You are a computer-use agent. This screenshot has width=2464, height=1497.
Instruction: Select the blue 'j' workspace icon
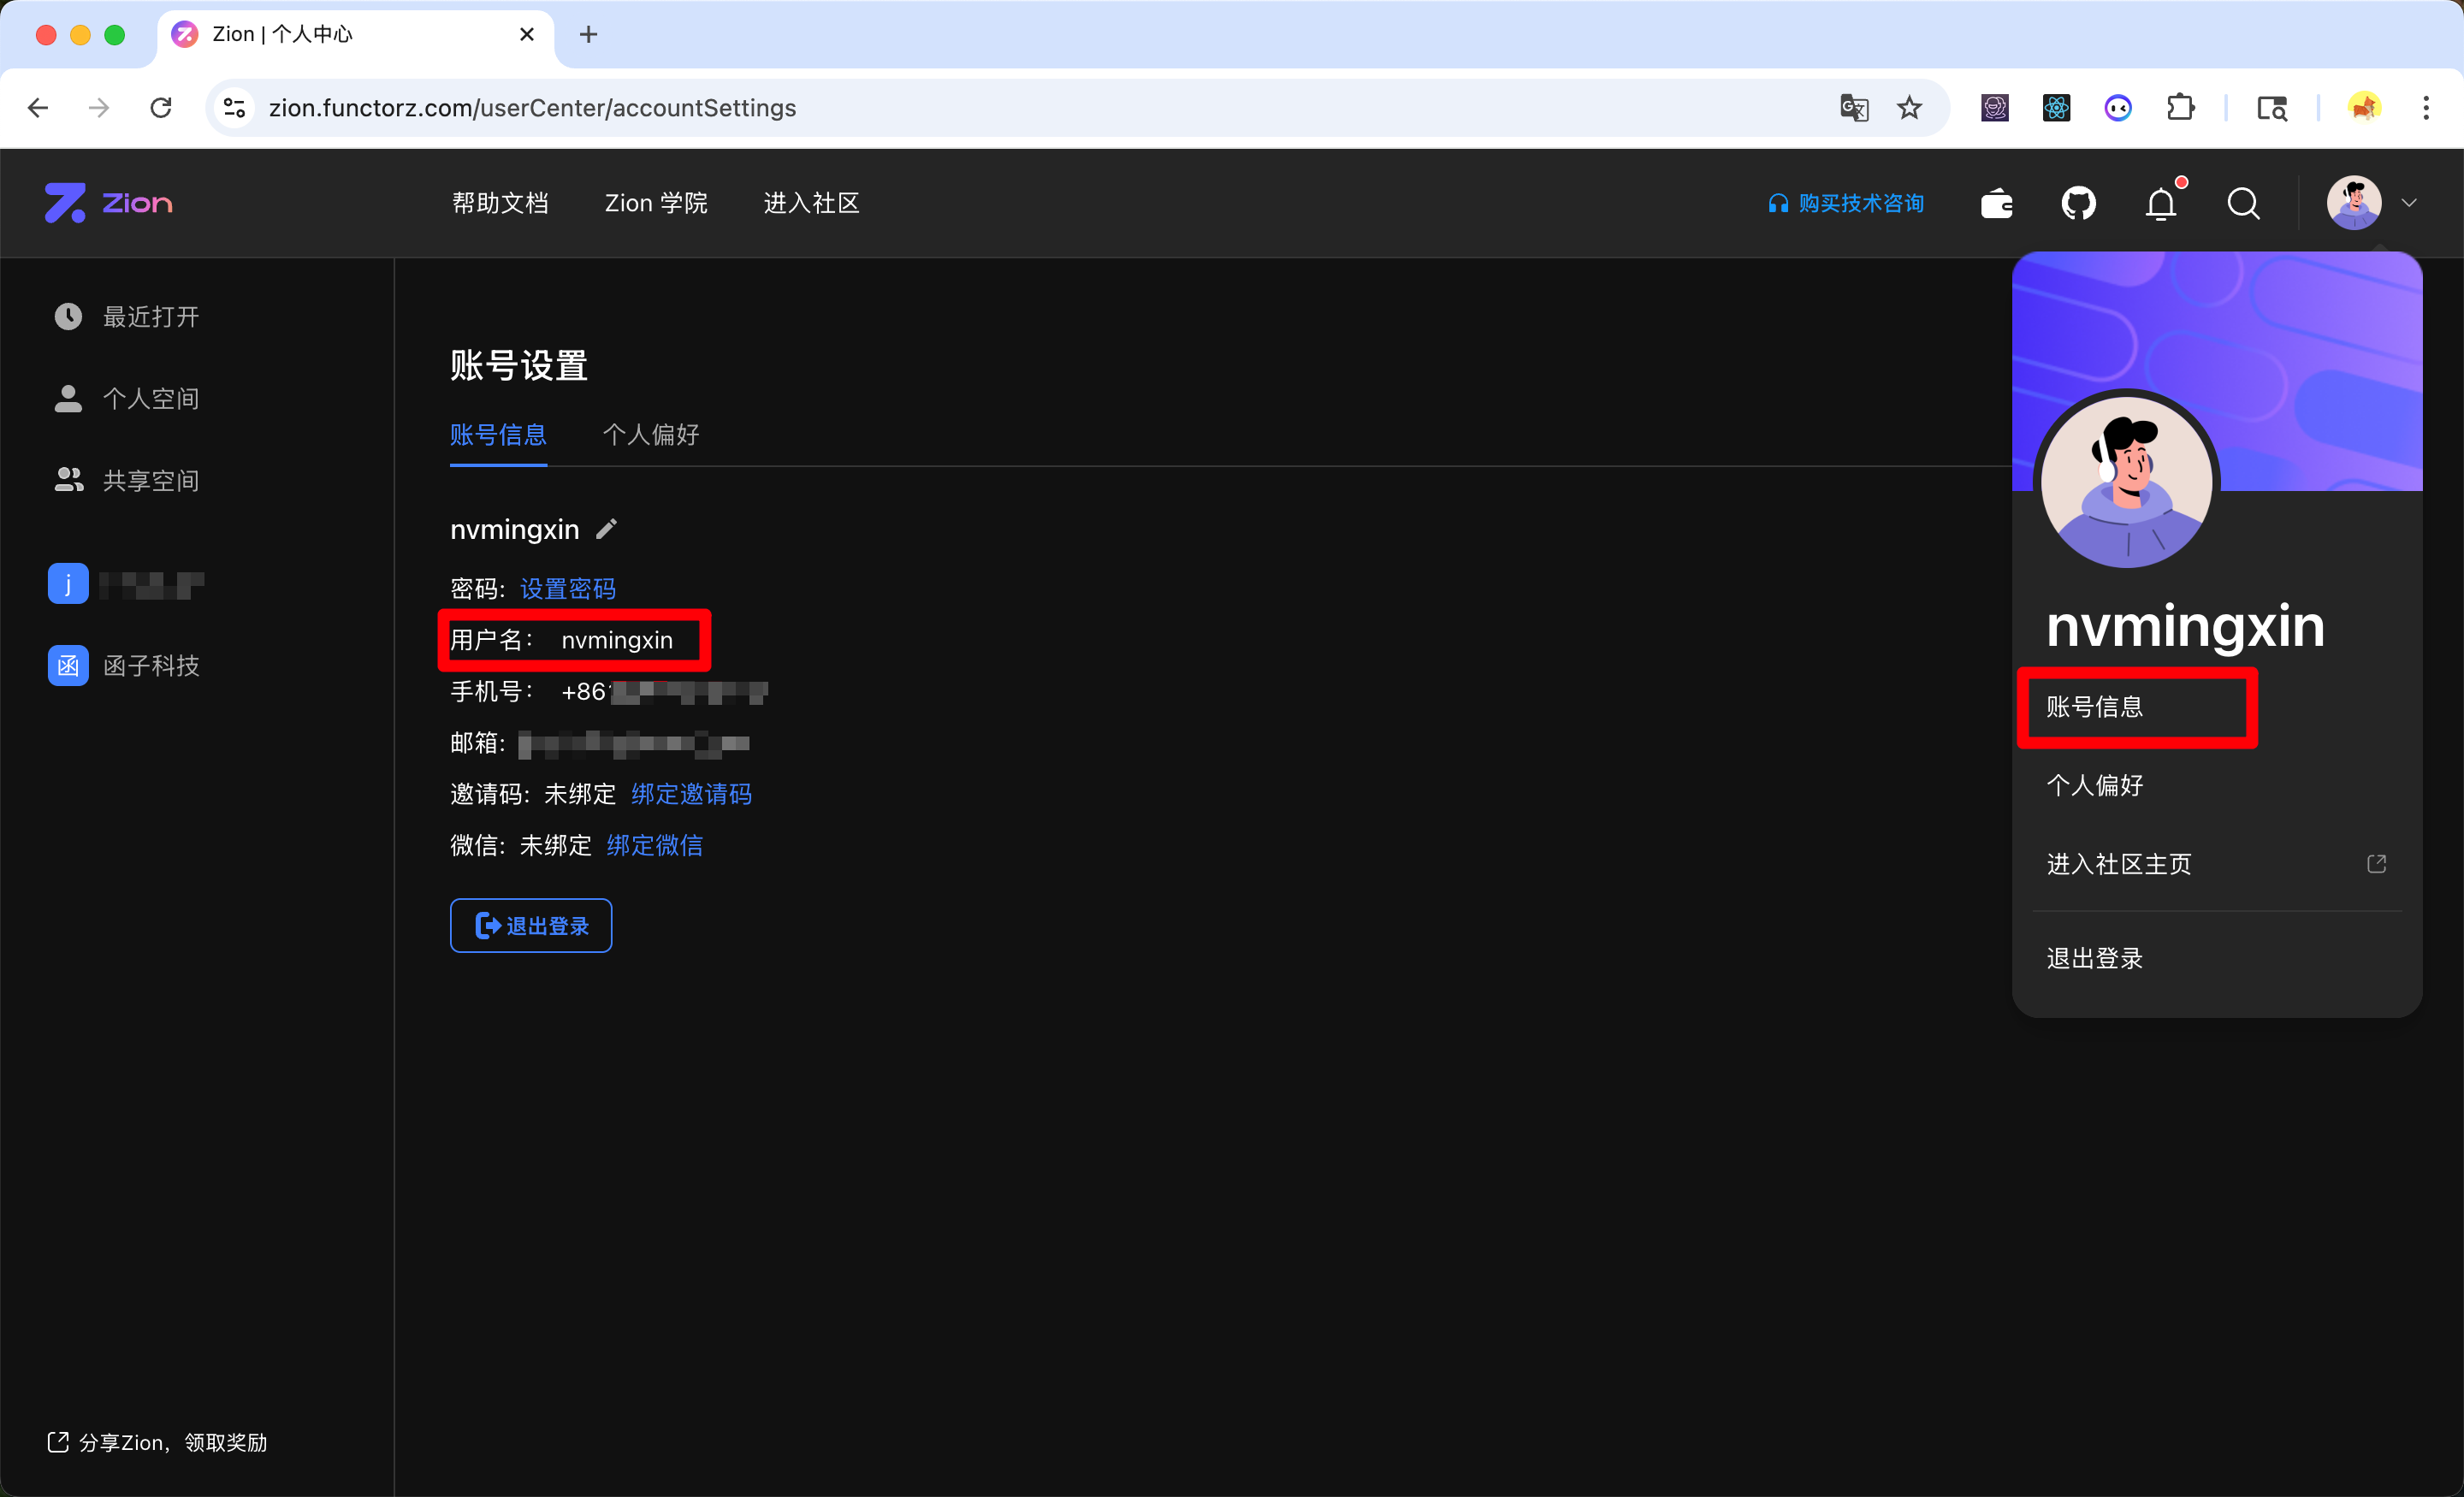[68, 584]
